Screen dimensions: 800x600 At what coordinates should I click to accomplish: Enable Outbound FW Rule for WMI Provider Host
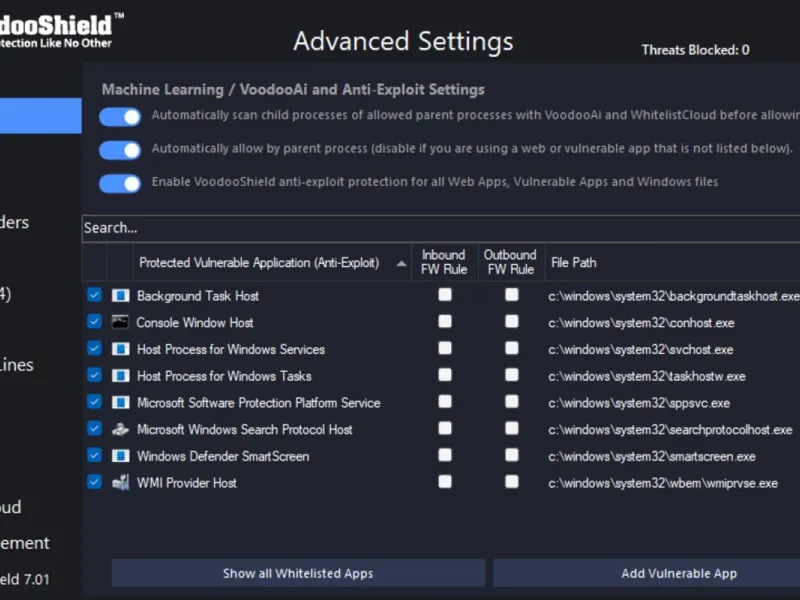click(512, 482)
